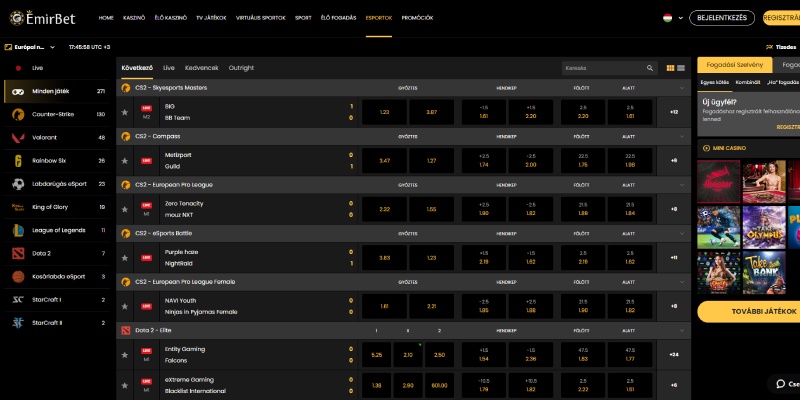Open the TV Játékok menu item
Image resolution: width=800 pixels, height=400 pixels.
[211, 18]
